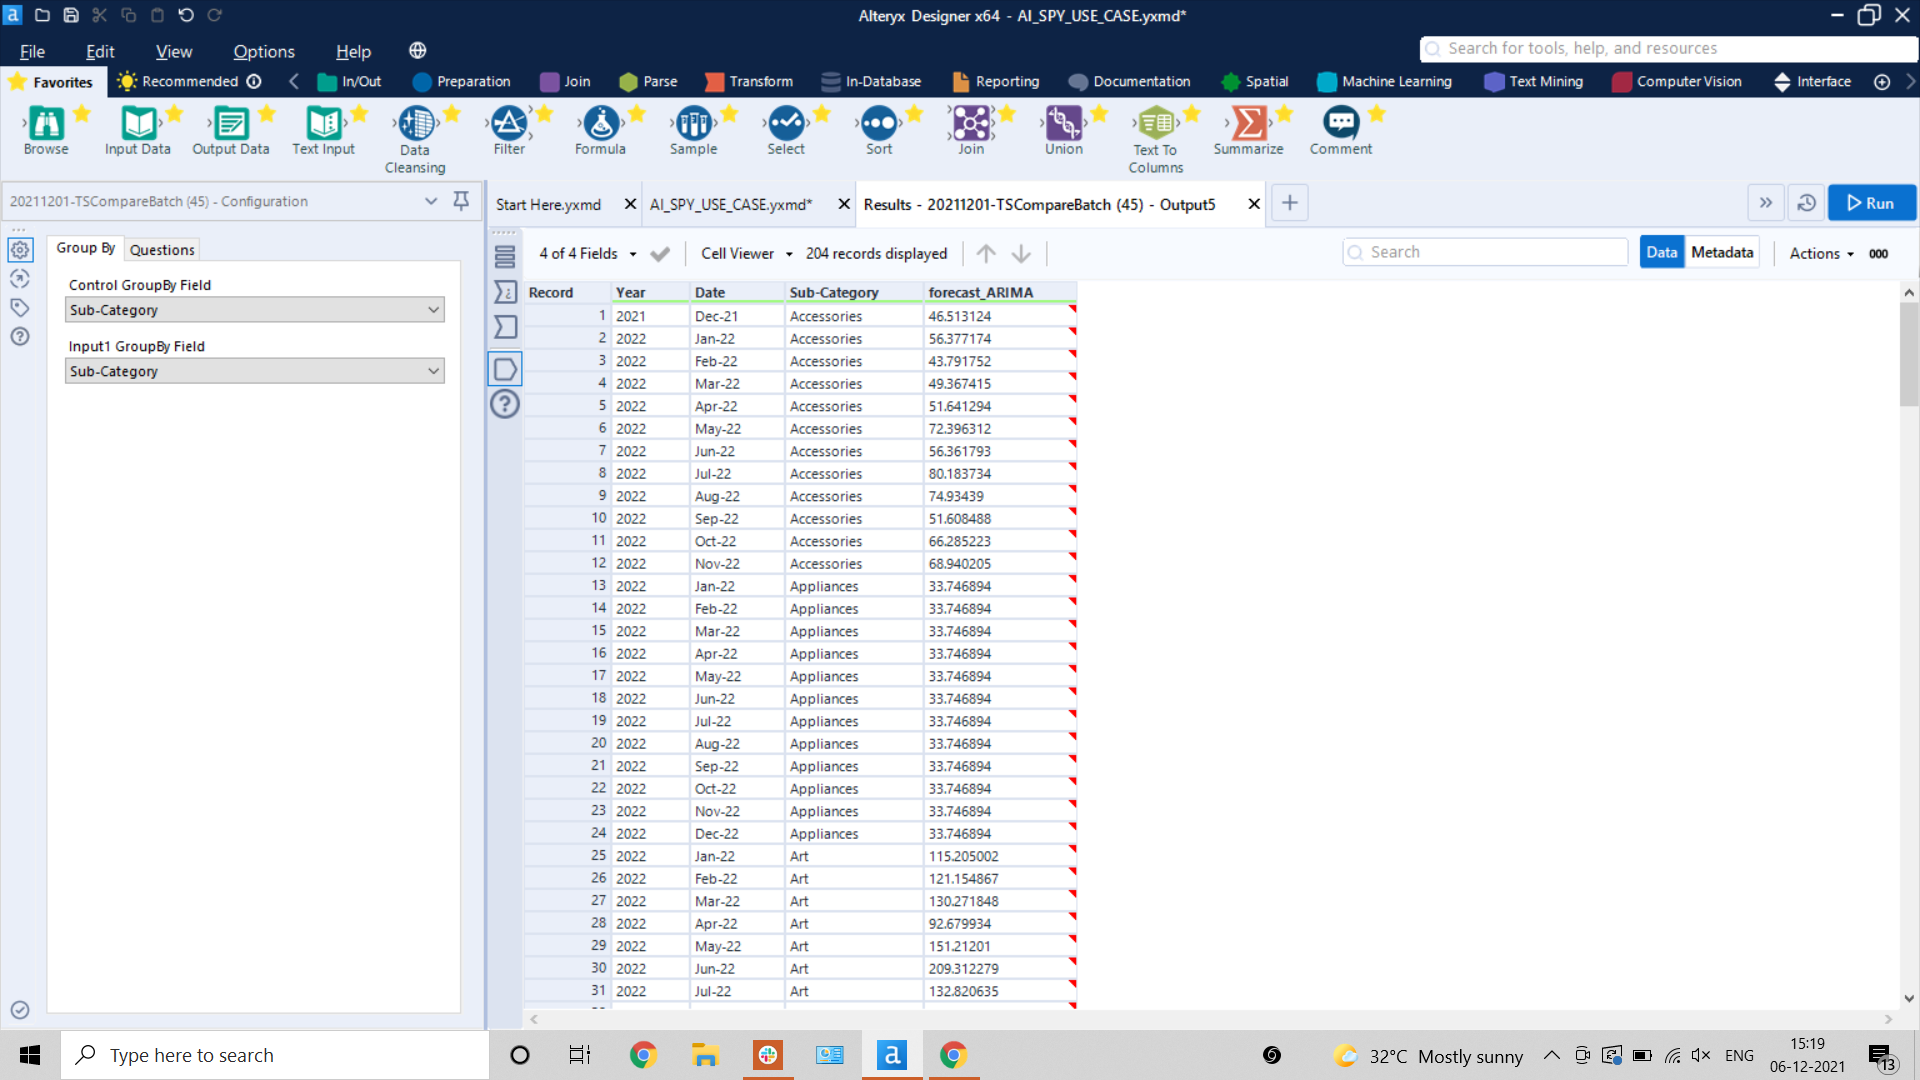
Task: Expand the Cell Viewer dropdown
Action: [745, 253]
